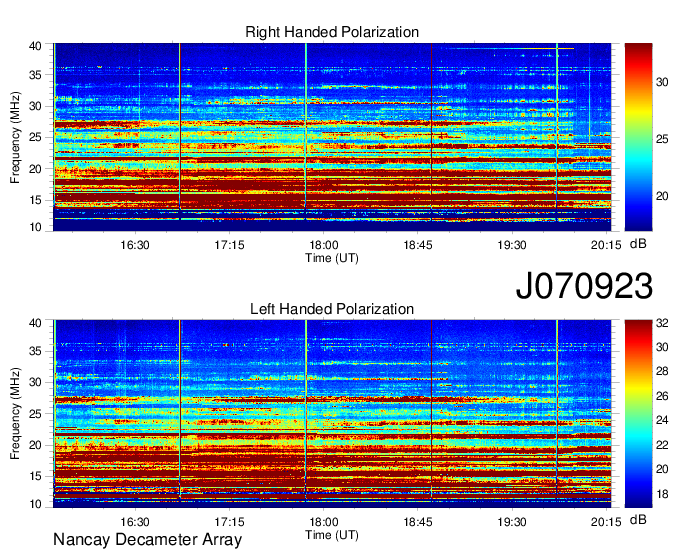The image size is (680, 552).
Task: Click the 30 dB value on top color bar
Action: [x=662, y=82]
